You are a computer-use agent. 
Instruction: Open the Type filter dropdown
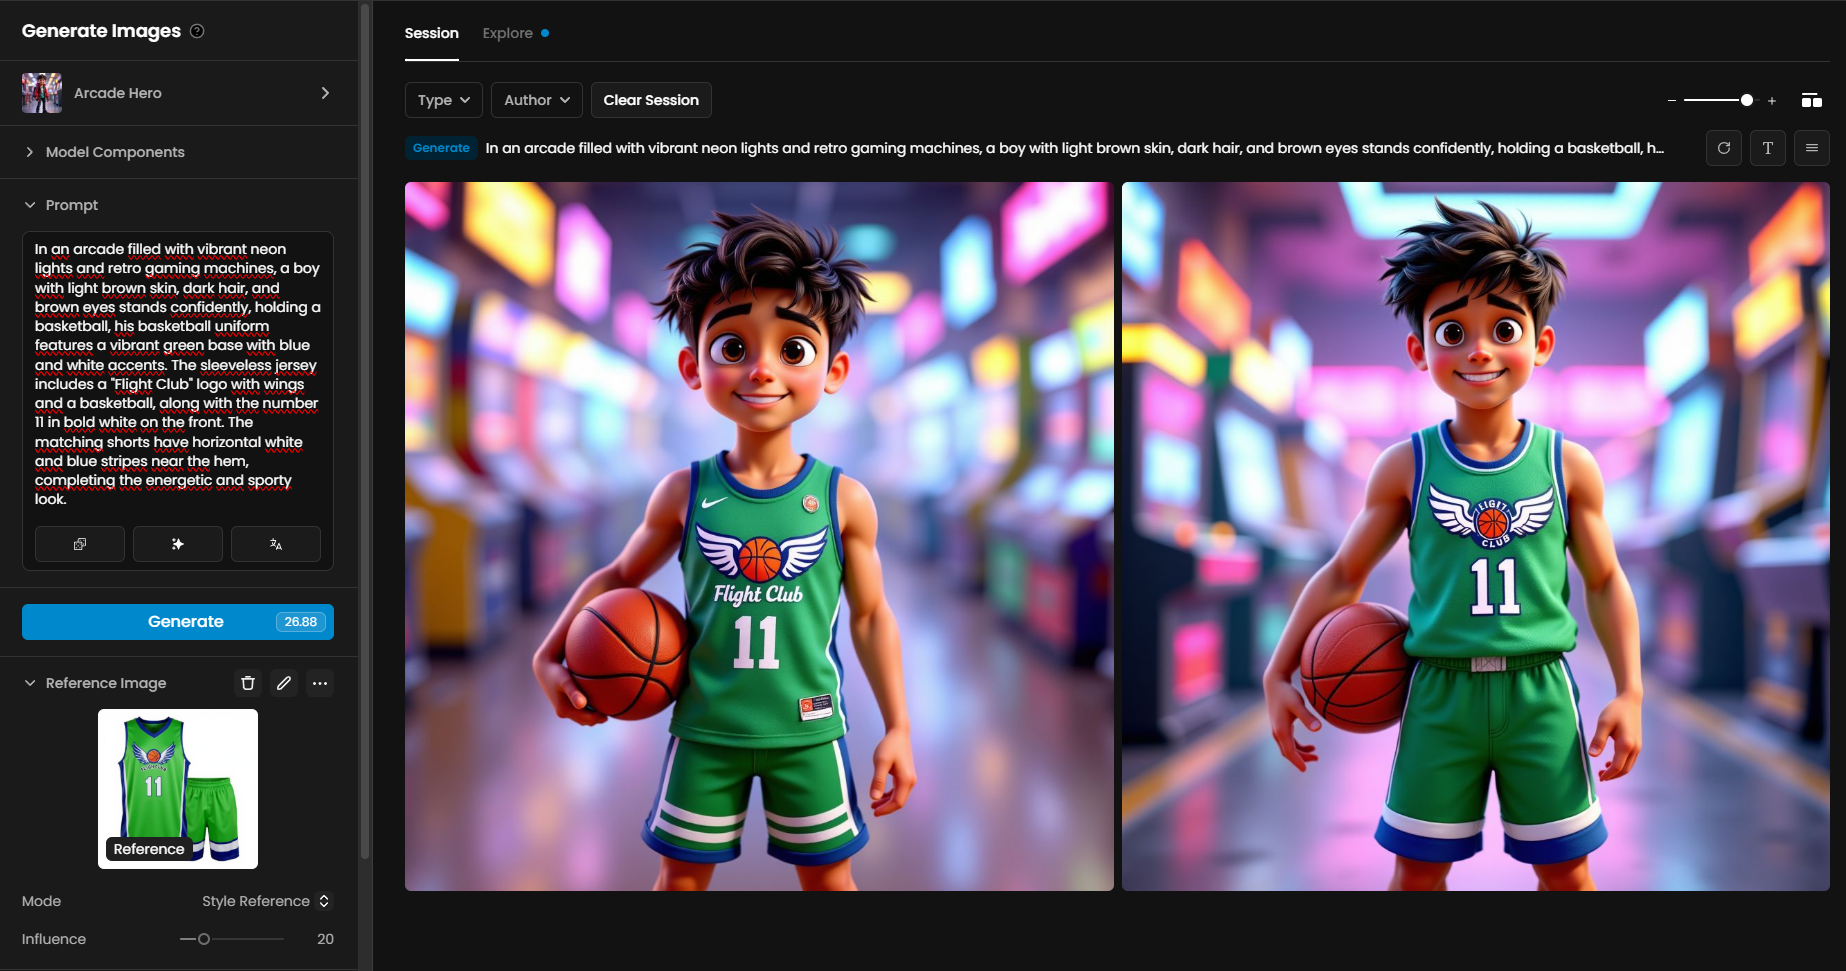click(444, 100)
